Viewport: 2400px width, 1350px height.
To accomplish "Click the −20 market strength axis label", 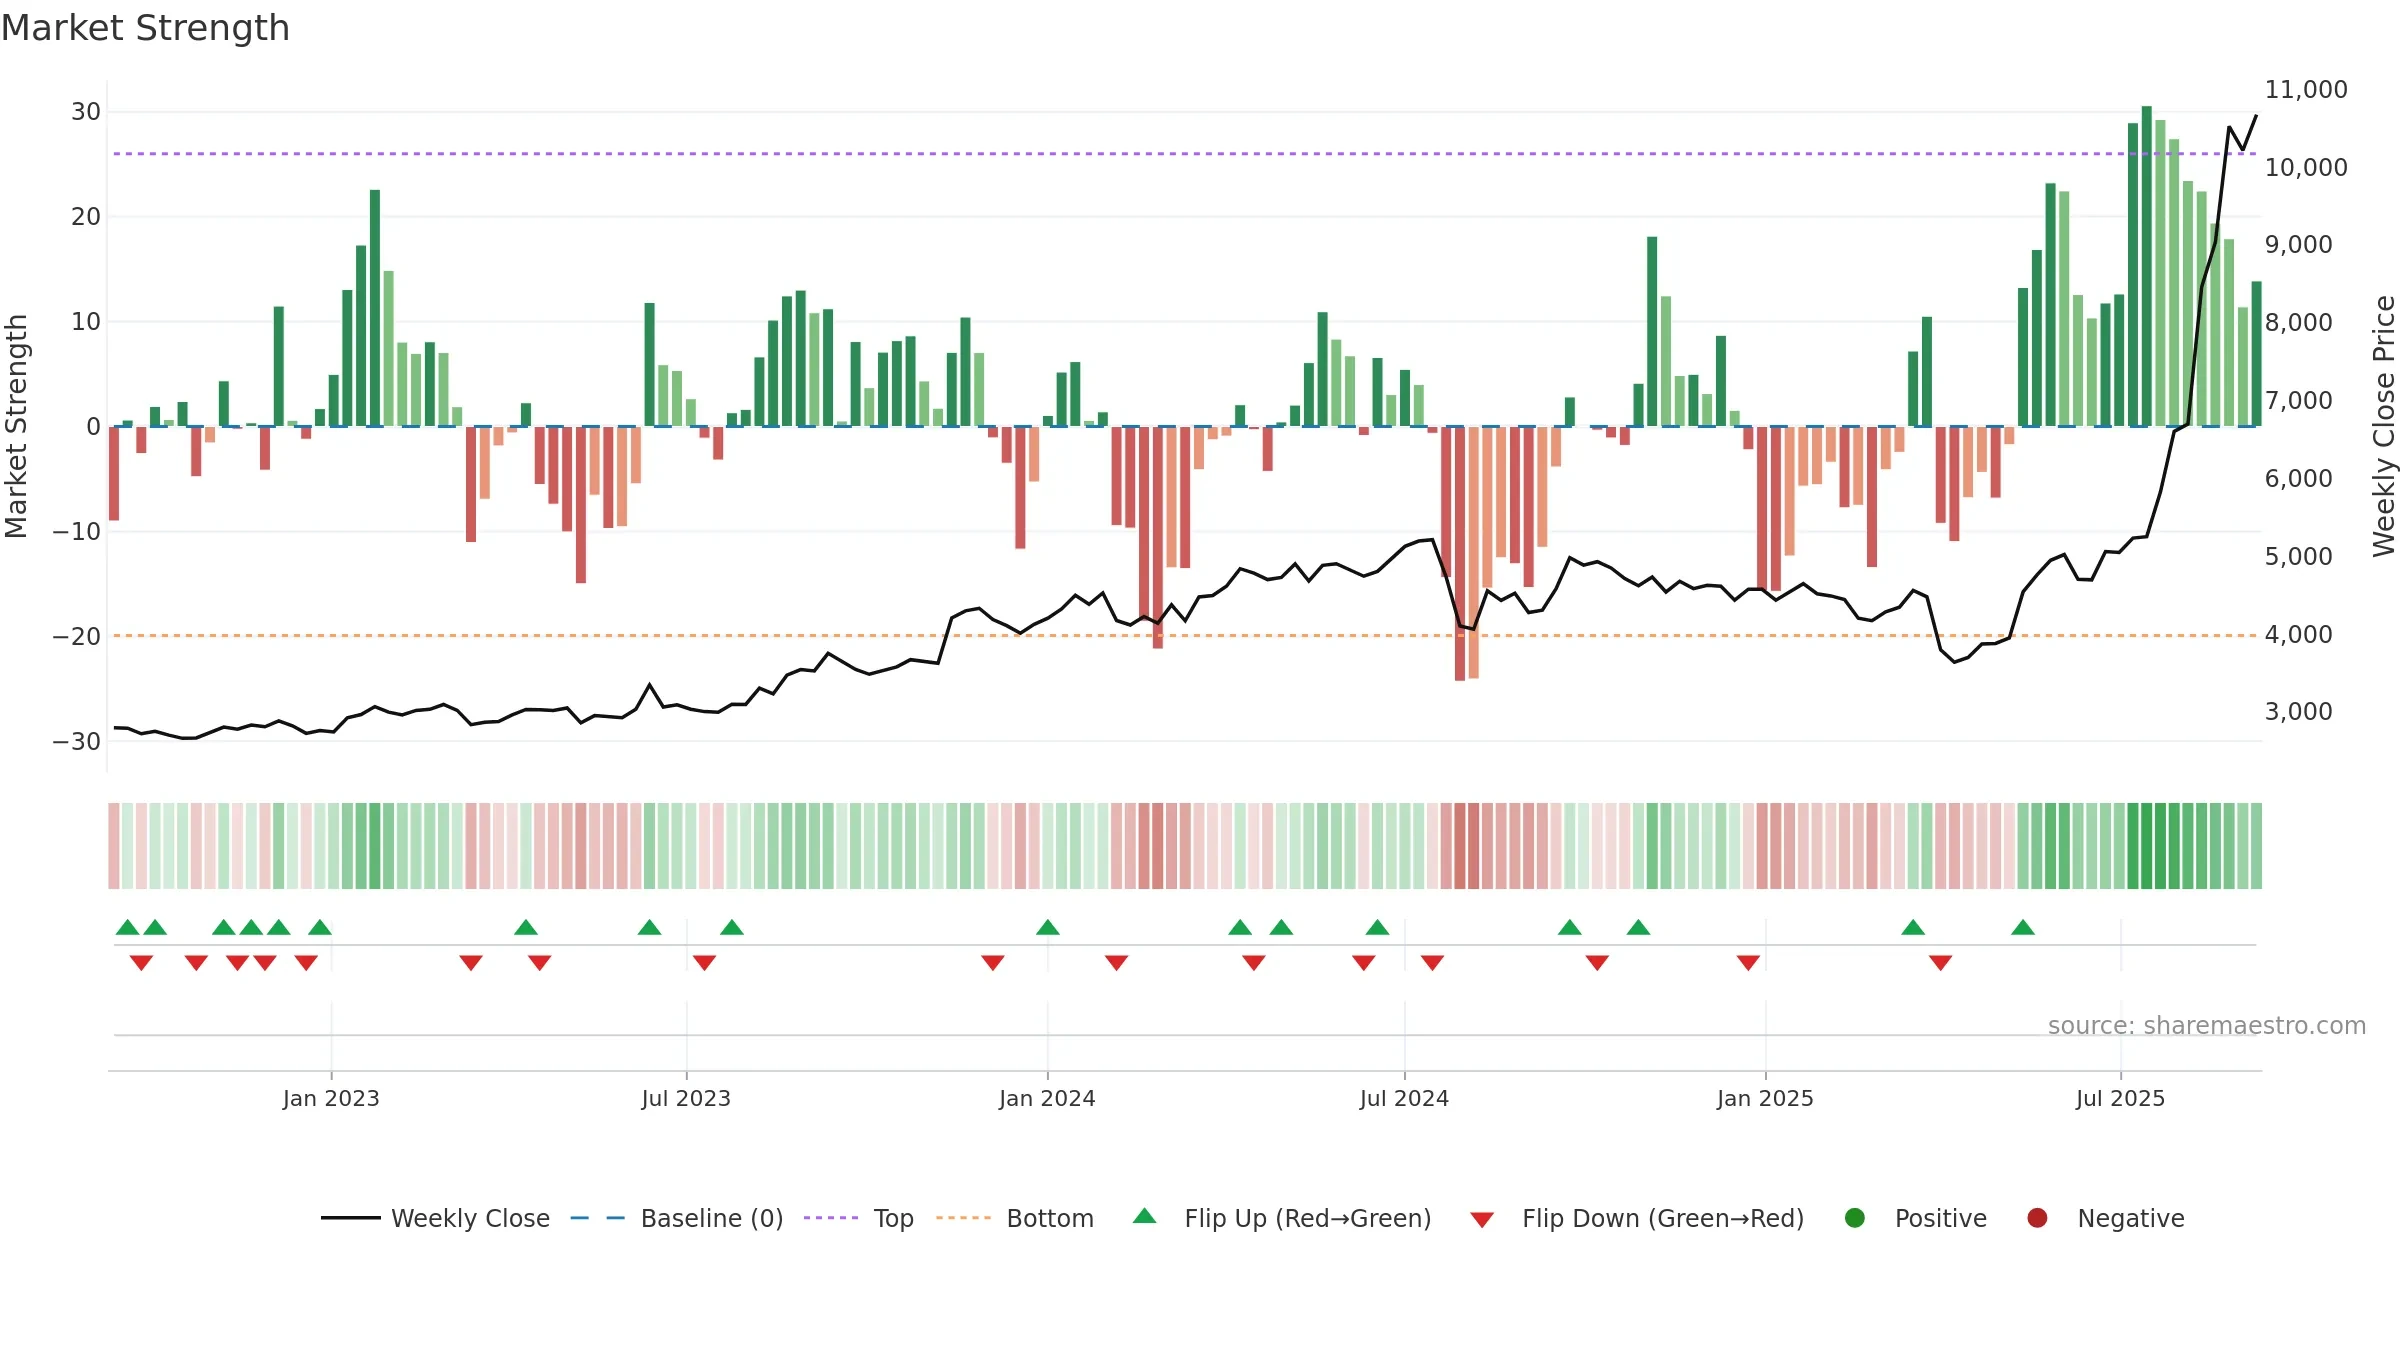I will (77, 637).
